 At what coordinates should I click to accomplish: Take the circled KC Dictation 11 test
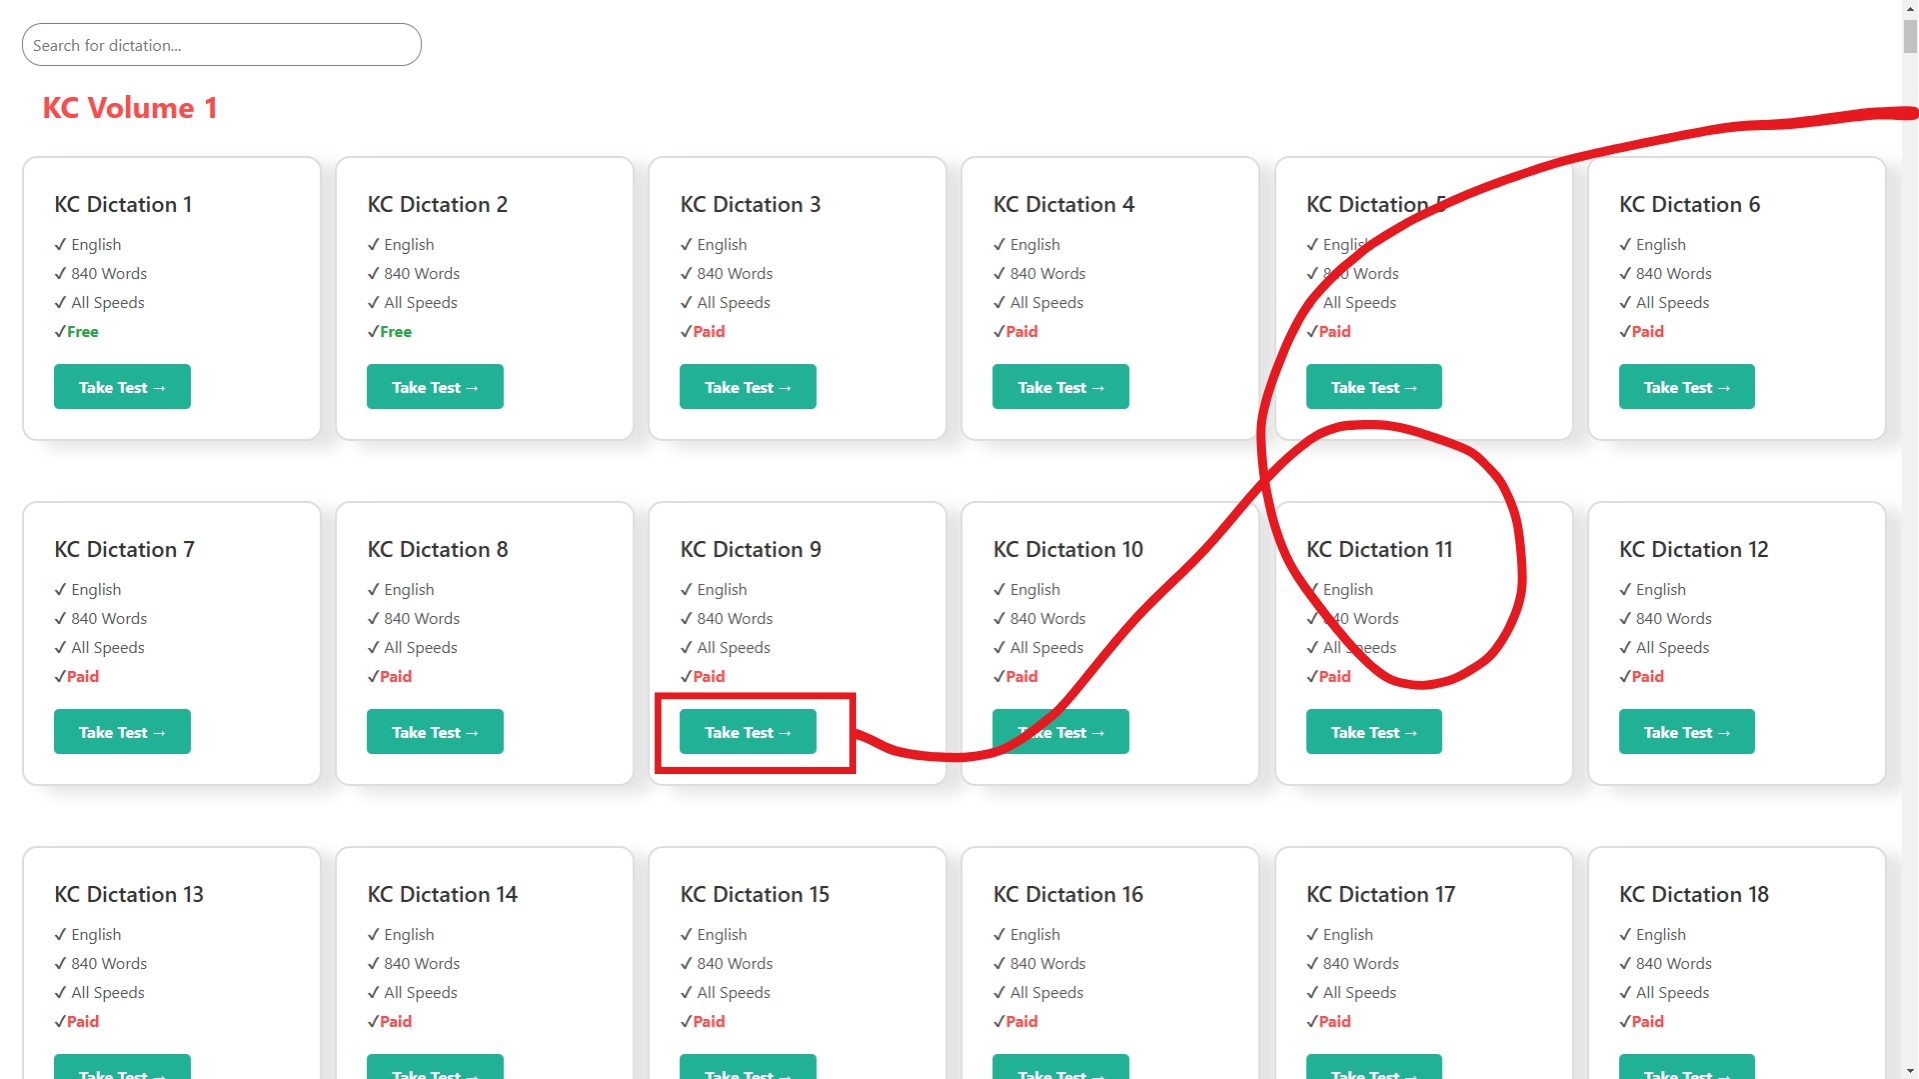1373,731
